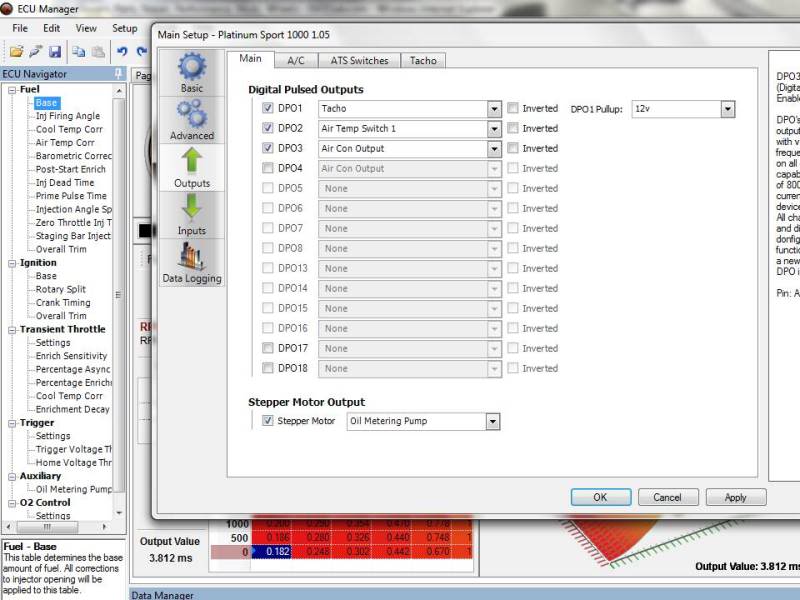
Task: Click the Paste toolbar icon
Action: click(98, 52)
